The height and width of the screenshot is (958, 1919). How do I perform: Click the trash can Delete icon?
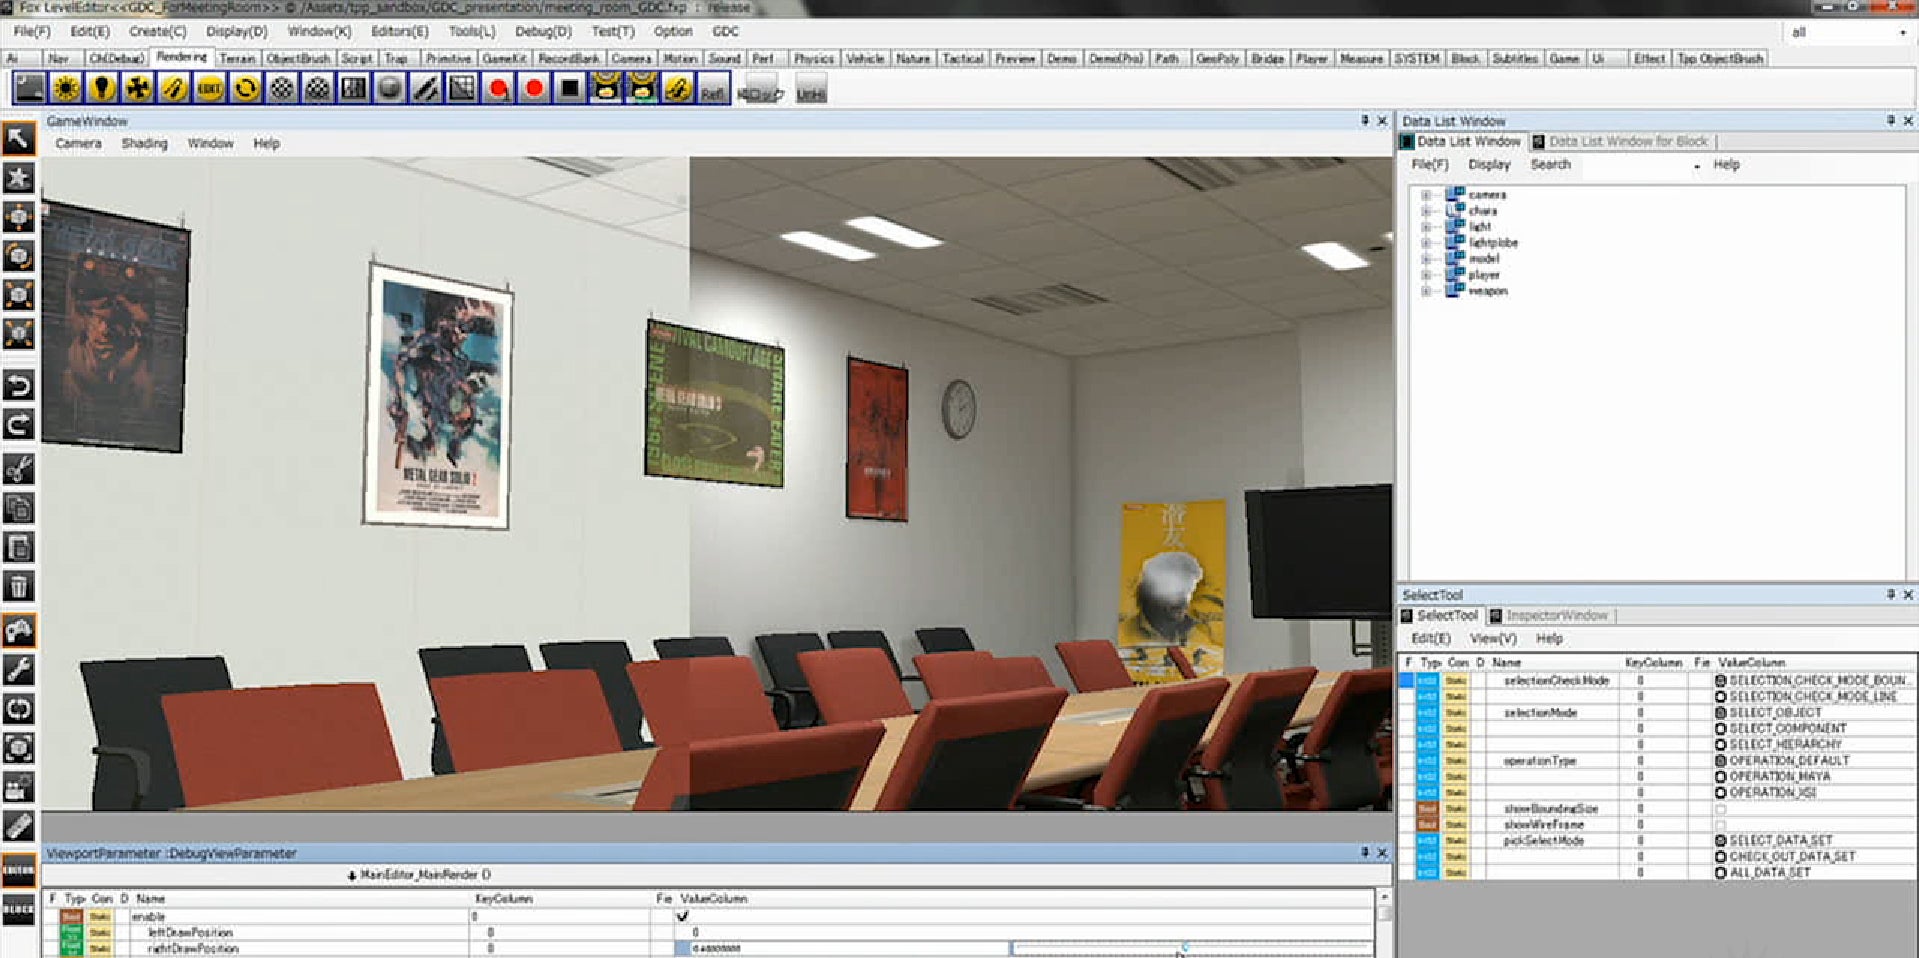(19, 586)
